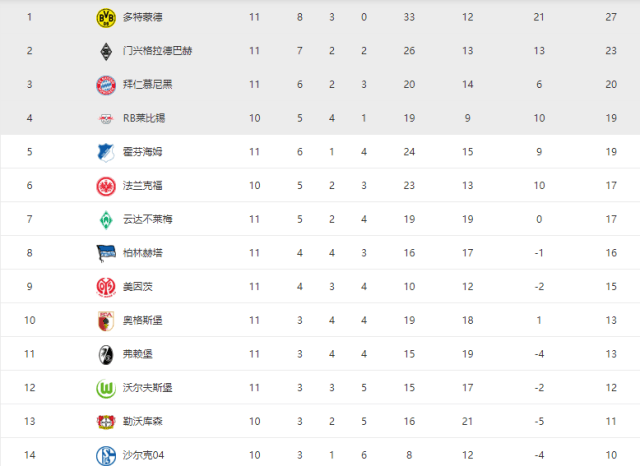This screenshot has height=466, width=640.
Task: Open team name 门兴格拉德巴赫
Action: (x=158, y=51)
